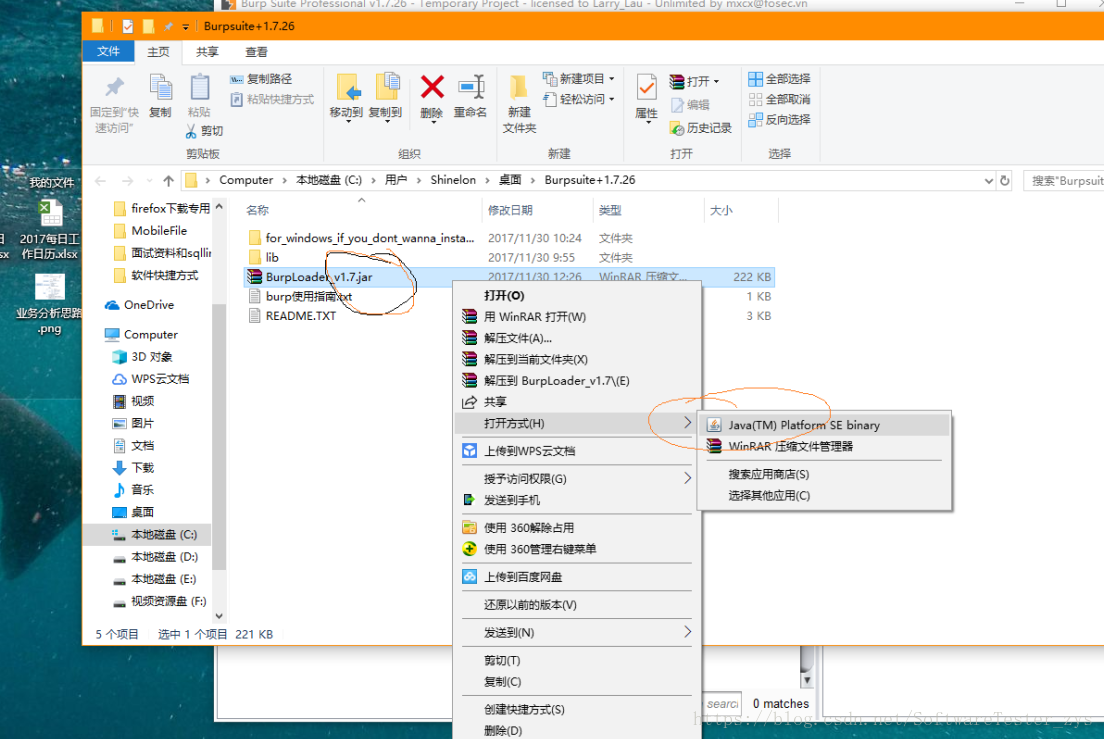The image size is (1104, 739).
Task: Choose 解压文件(A)... in context menu
Action: pyautogui.click(x=577, y=338)
